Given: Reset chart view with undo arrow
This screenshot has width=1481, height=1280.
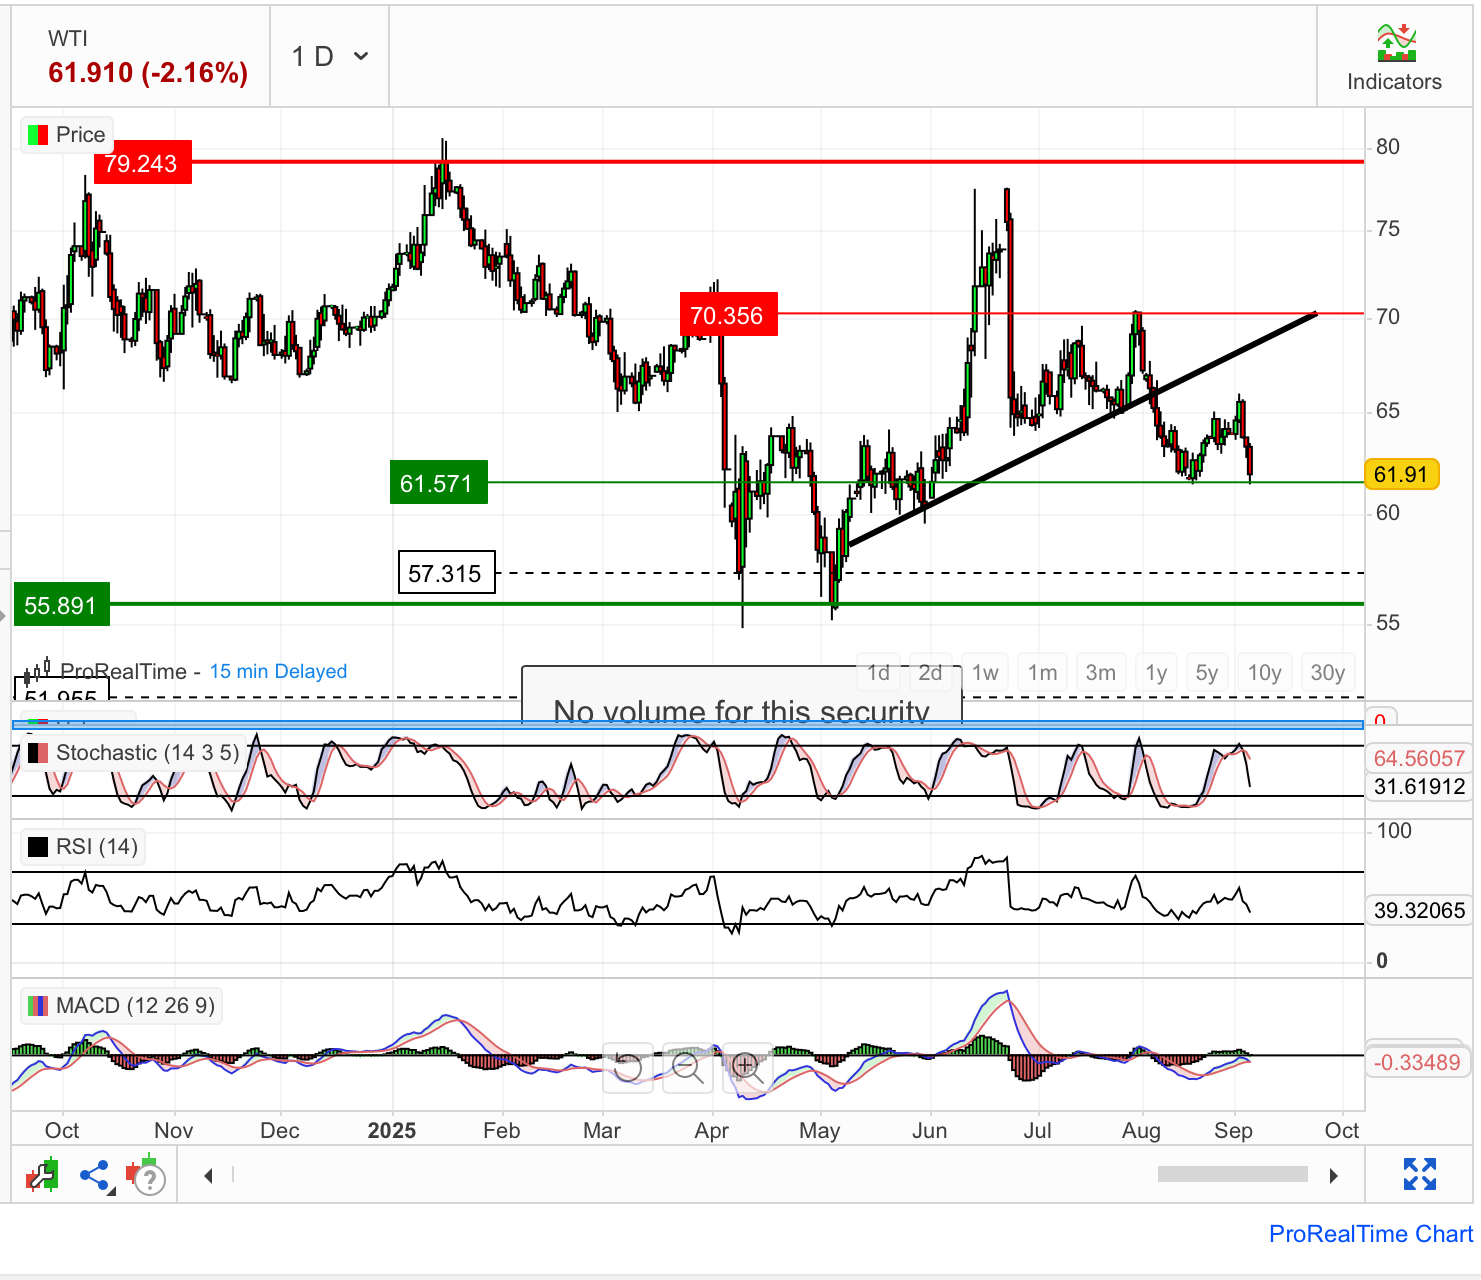Looking at the screenshot, I should (x=628, y=1067).
